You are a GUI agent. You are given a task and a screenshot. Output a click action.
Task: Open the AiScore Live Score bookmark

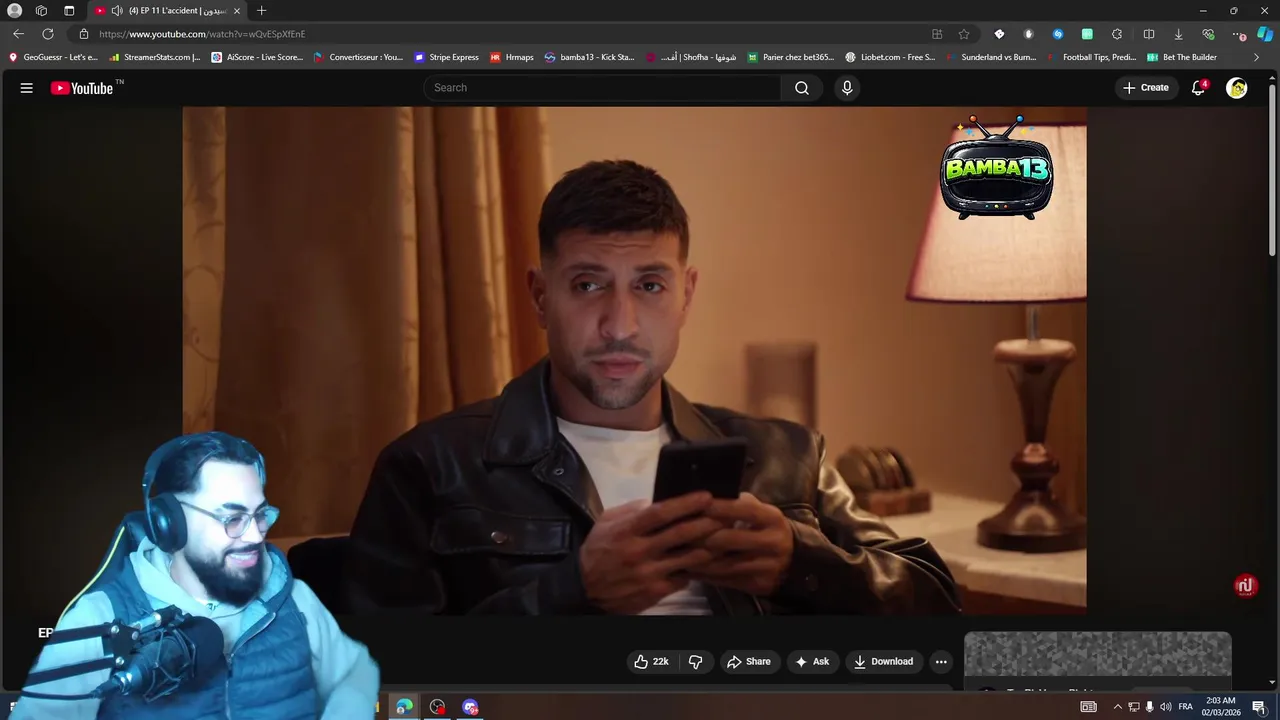[258, 57]
